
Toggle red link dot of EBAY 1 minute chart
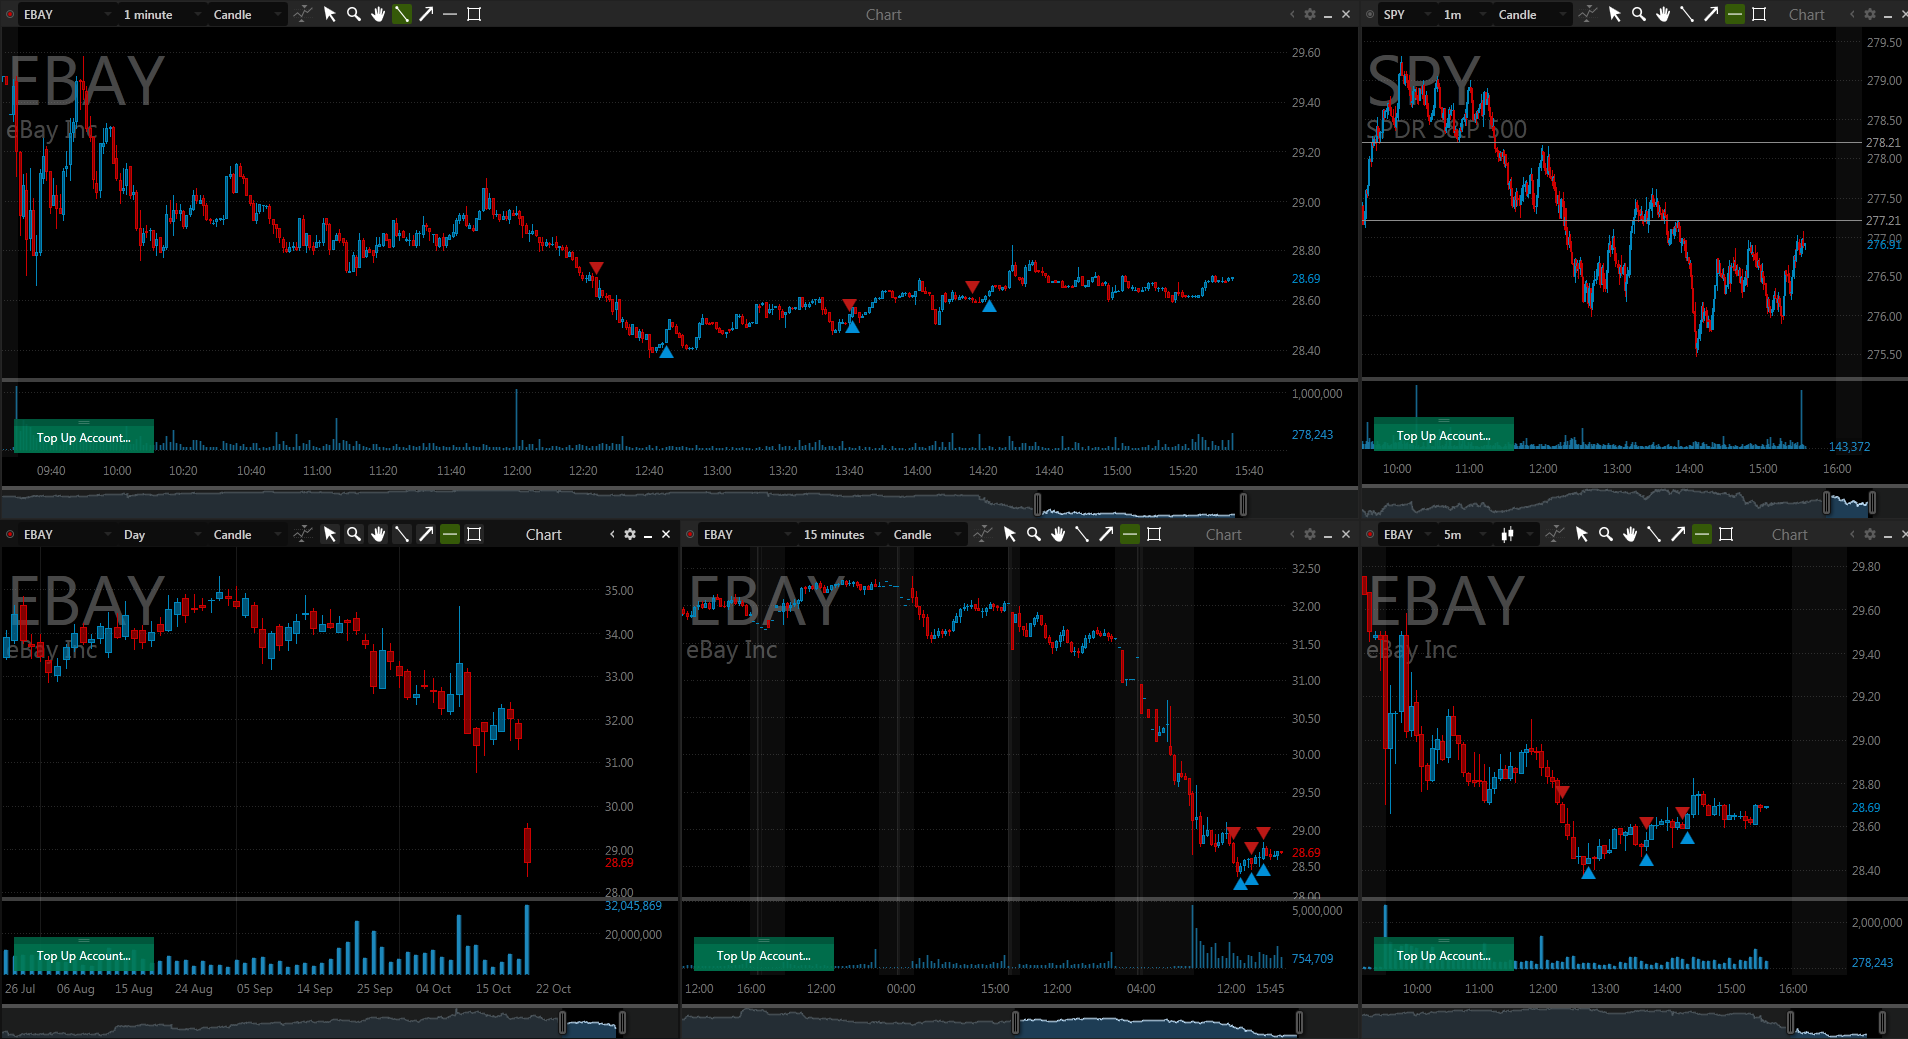10,14
